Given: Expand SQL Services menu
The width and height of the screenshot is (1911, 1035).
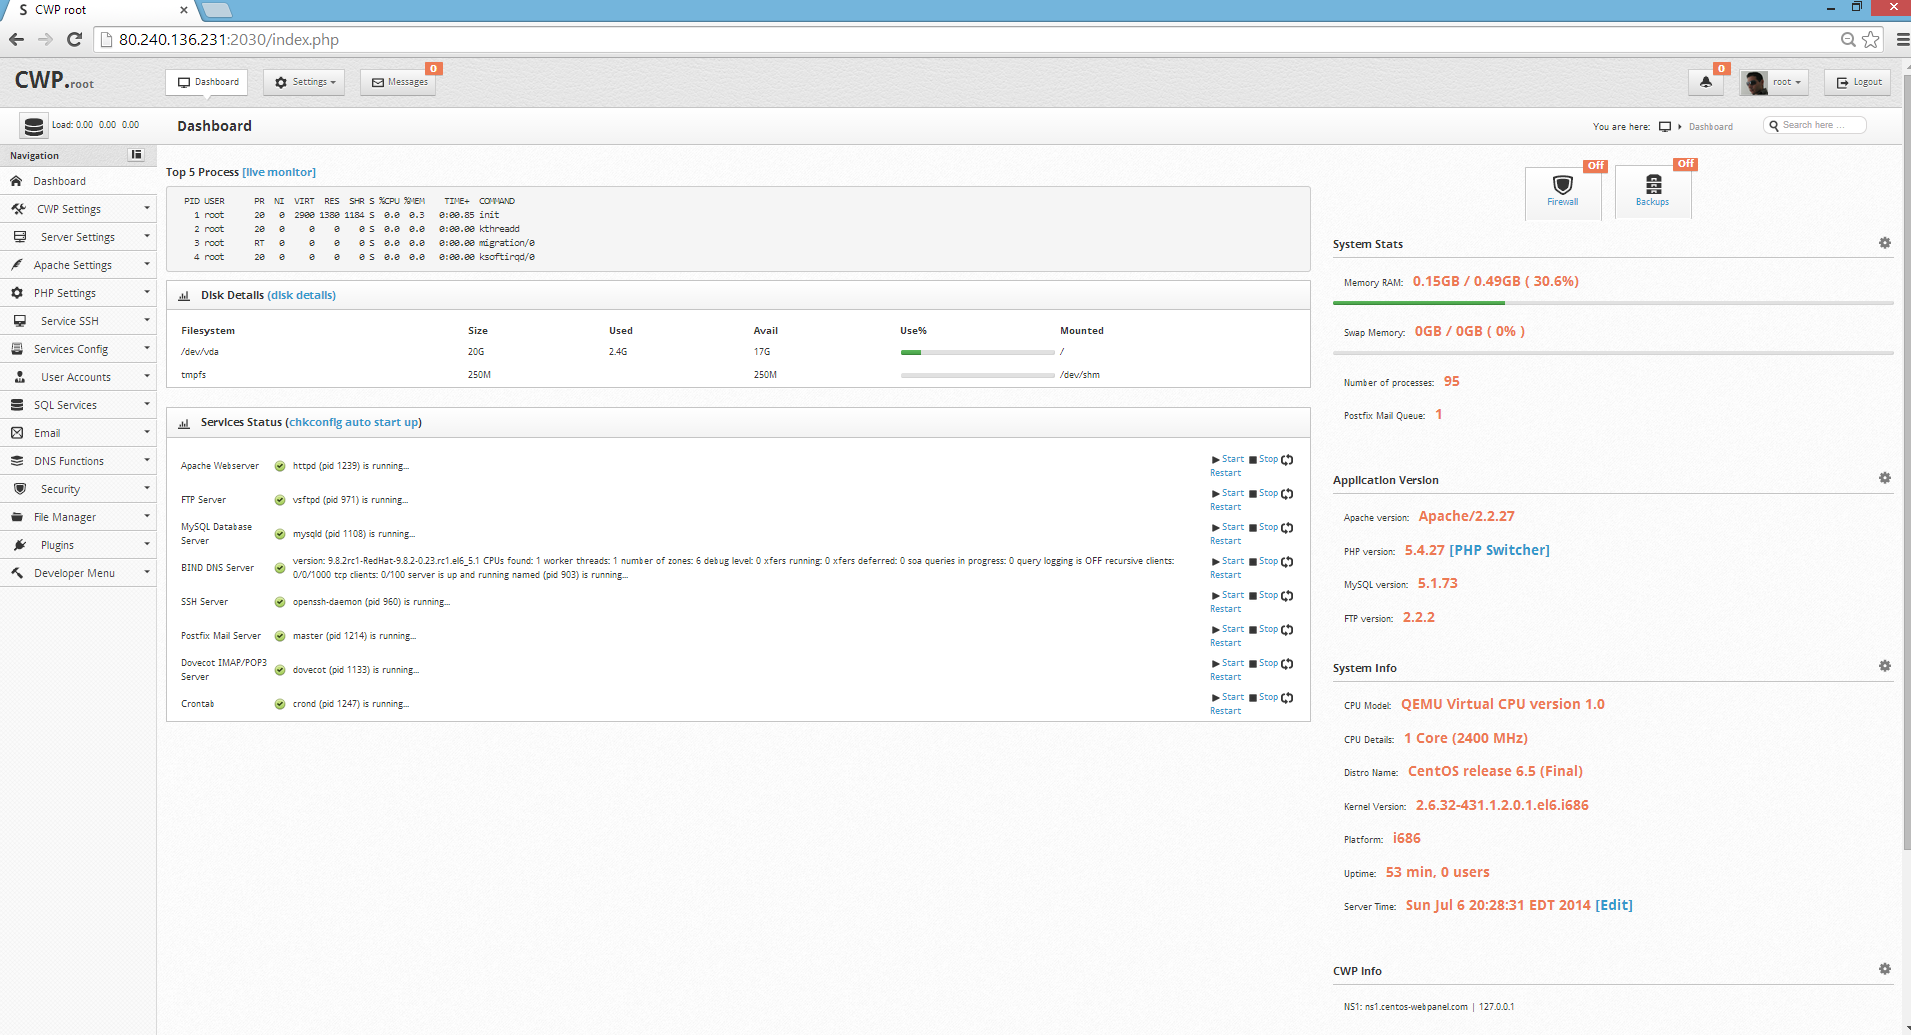Looking at the screenshot, I should pos(78,405).
